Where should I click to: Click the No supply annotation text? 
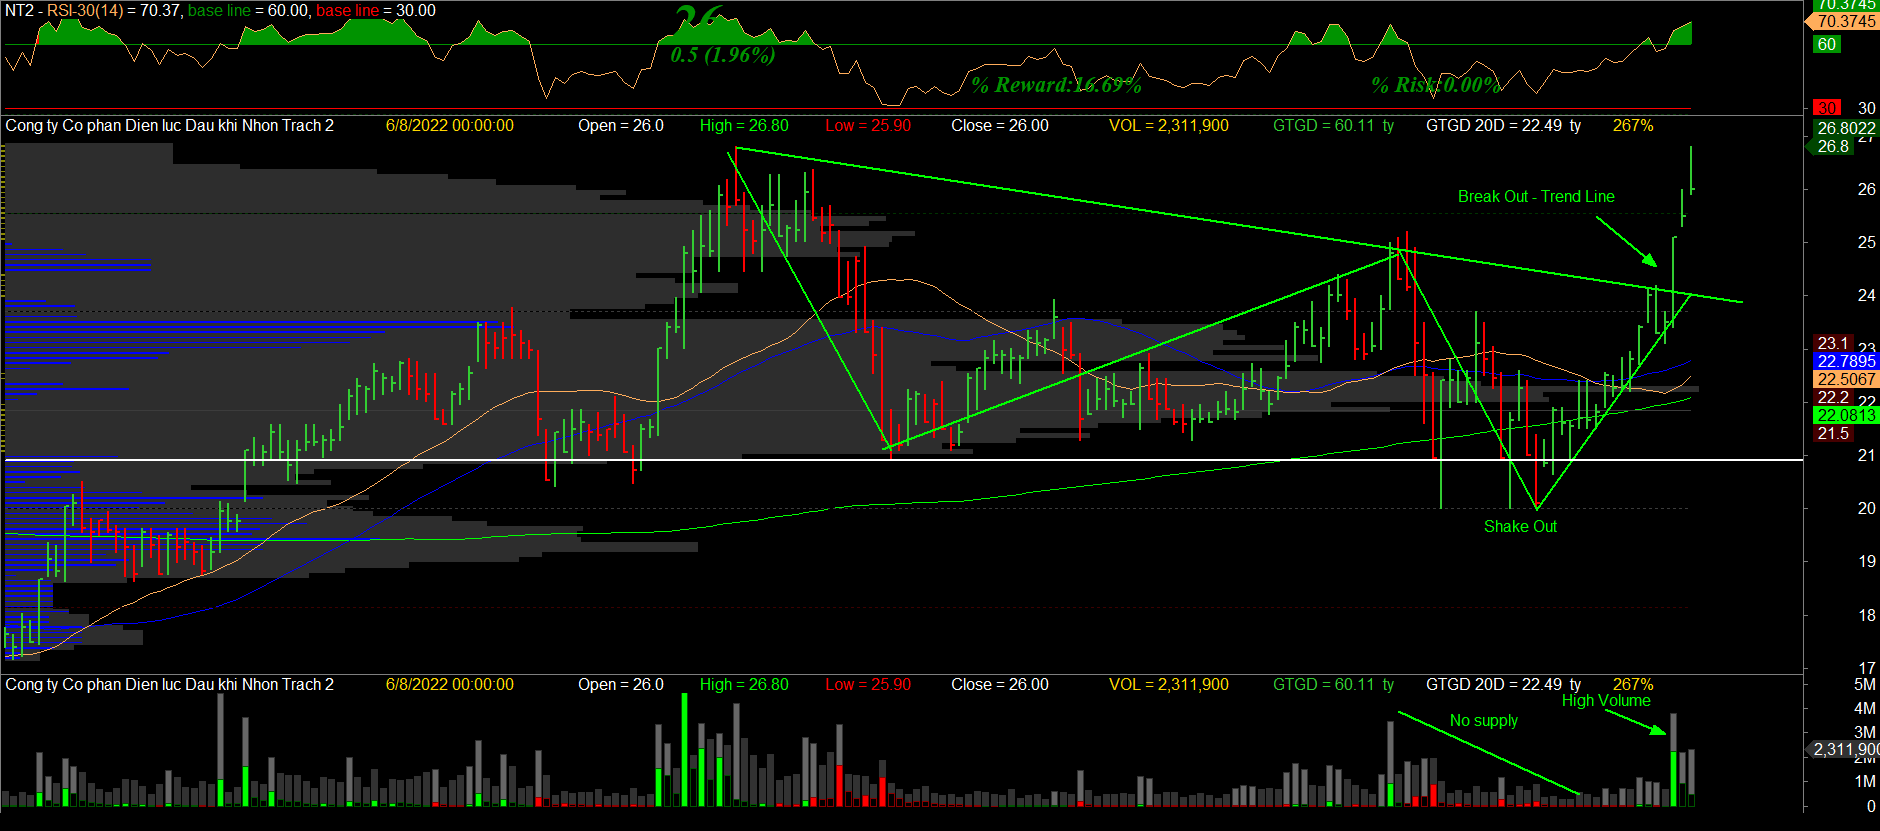(x=1483, y=721)
